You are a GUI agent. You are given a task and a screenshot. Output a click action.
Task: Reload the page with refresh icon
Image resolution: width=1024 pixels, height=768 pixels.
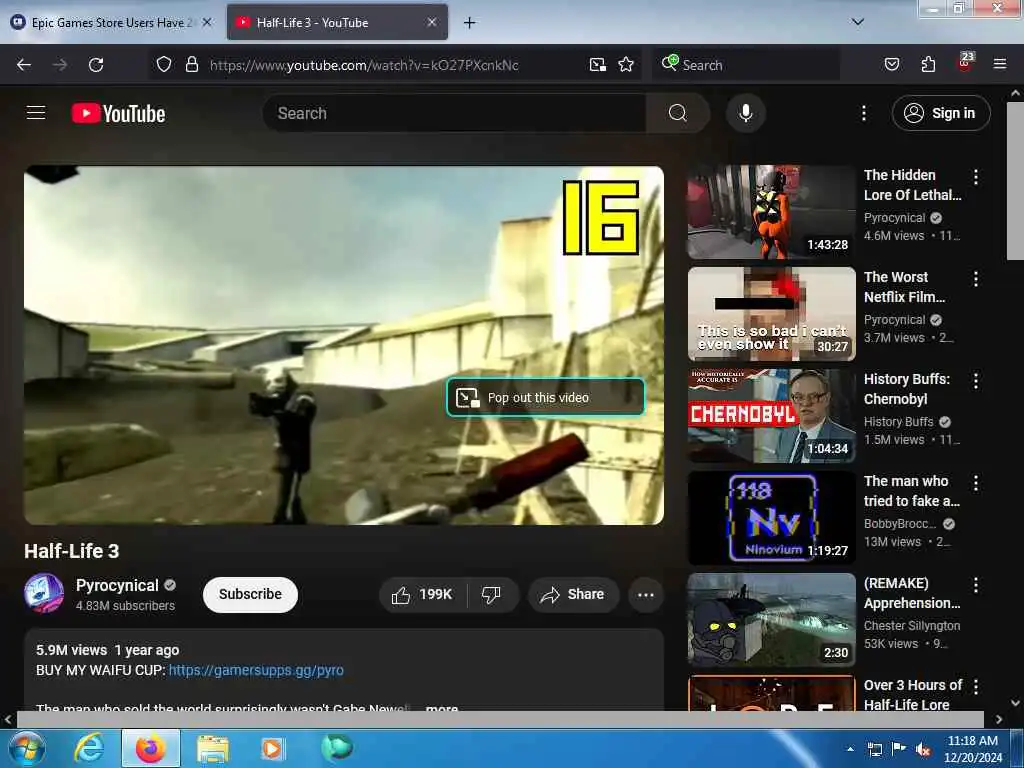tap(96, 65)
